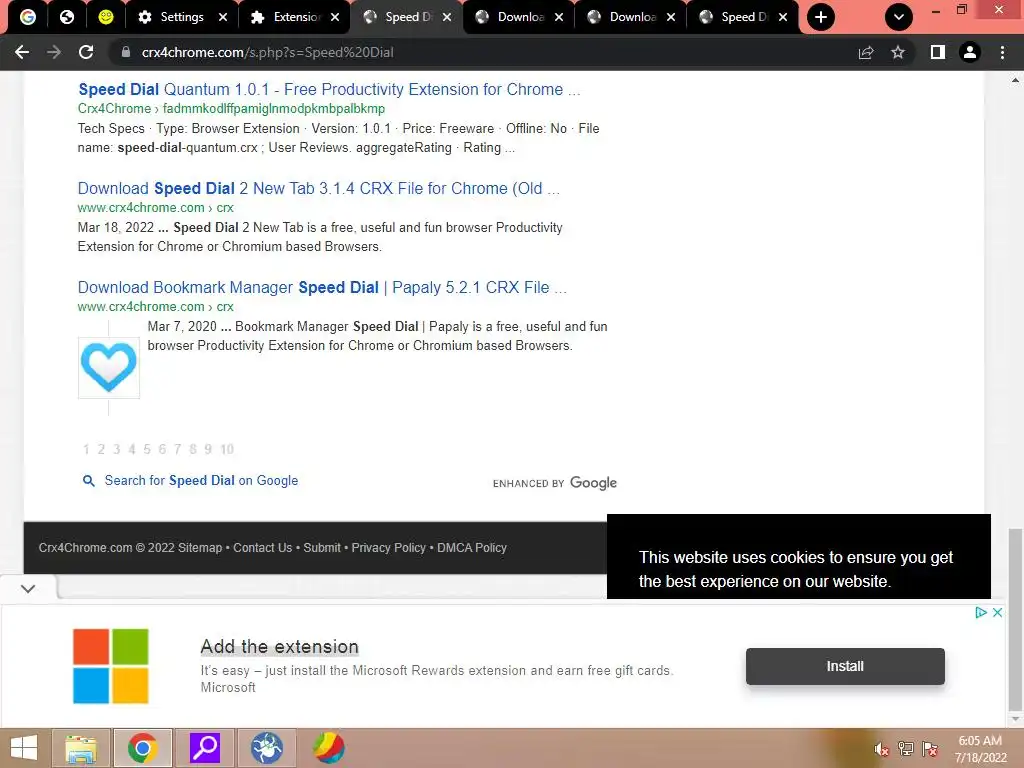This screenshot has width=1024, height=768.
Task: Click the Microsoft logo in ad
Action: 110,666
